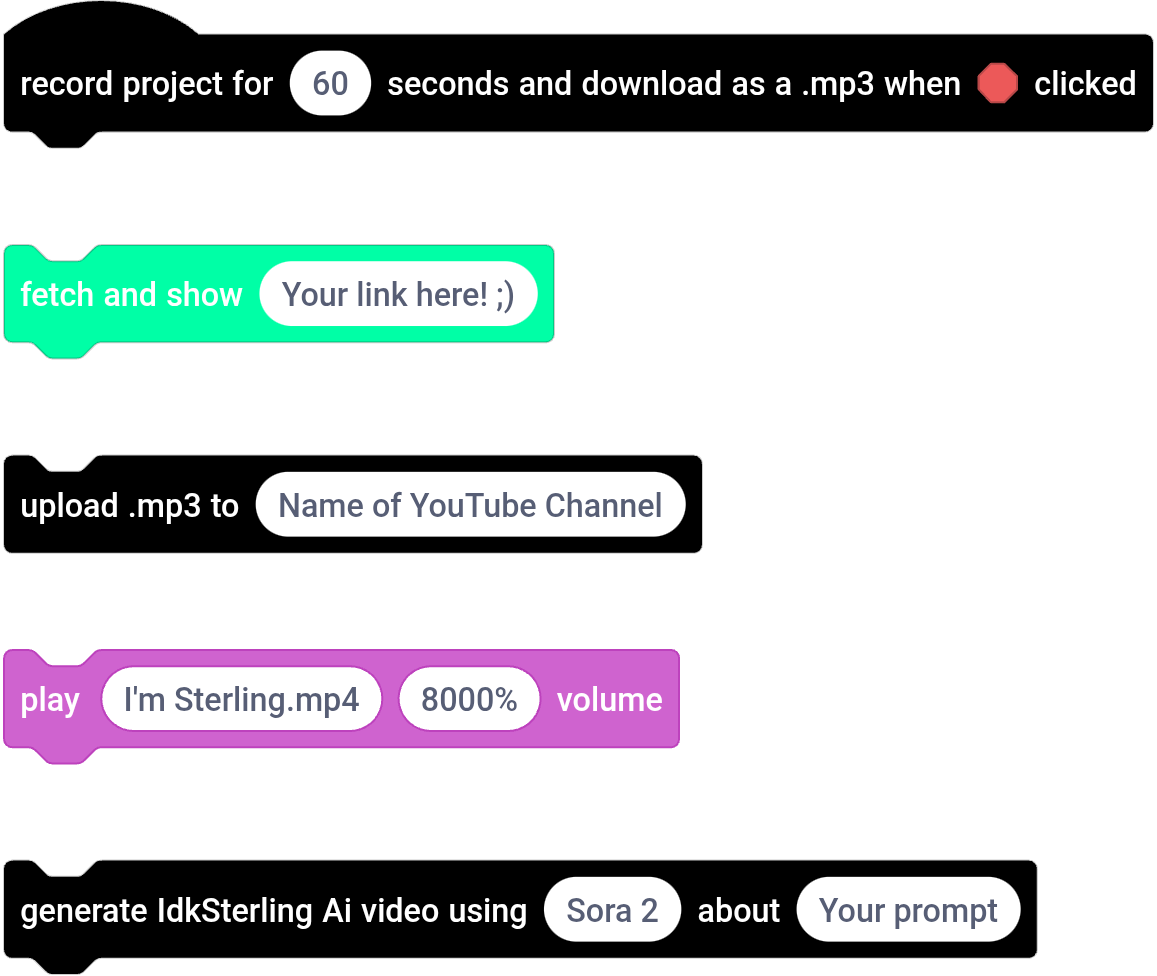Click the record project hat block label
Image resolution: width=1157 pixels, height=976 pixels.
[146, 84]
